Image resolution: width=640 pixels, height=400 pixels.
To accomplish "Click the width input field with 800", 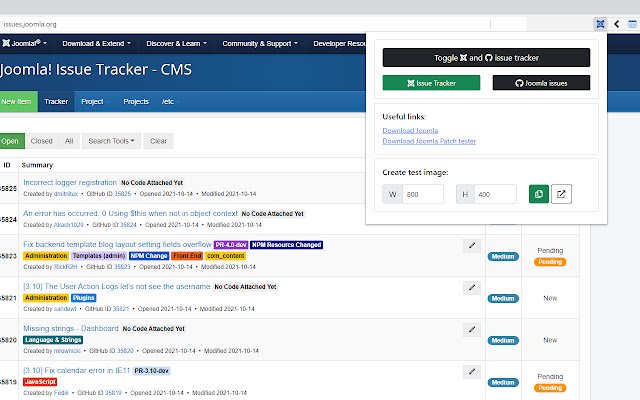I will 423,194.
